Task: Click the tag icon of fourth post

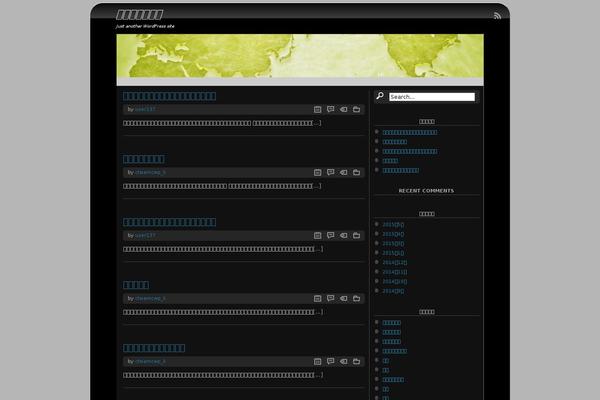Action: click(x=344, y=299)
